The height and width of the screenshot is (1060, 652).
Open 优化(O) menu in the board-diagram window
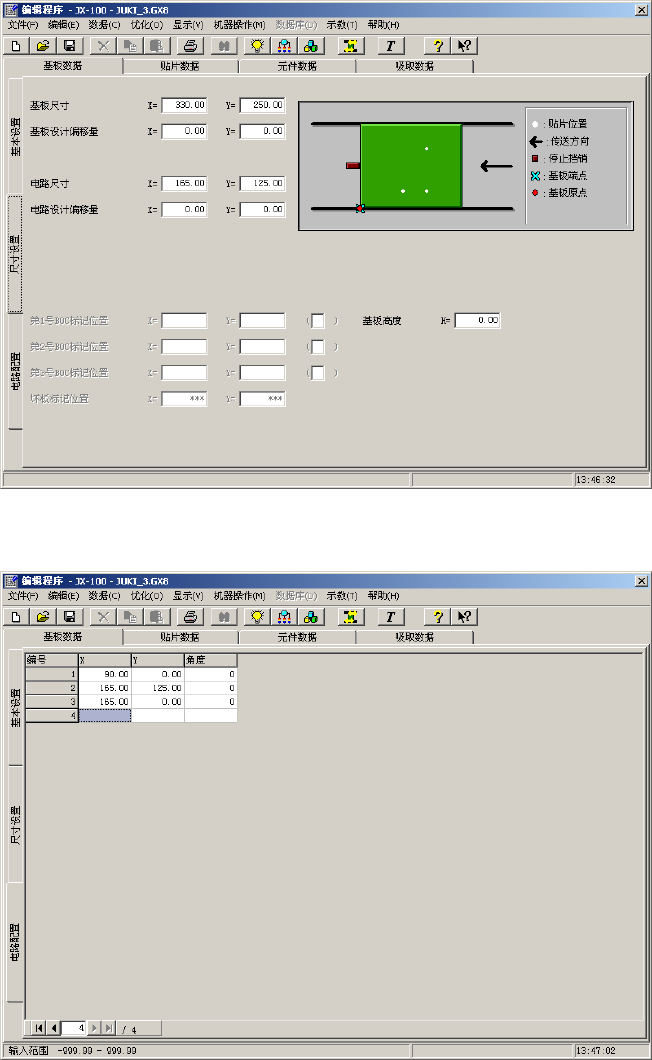(147, 24)
